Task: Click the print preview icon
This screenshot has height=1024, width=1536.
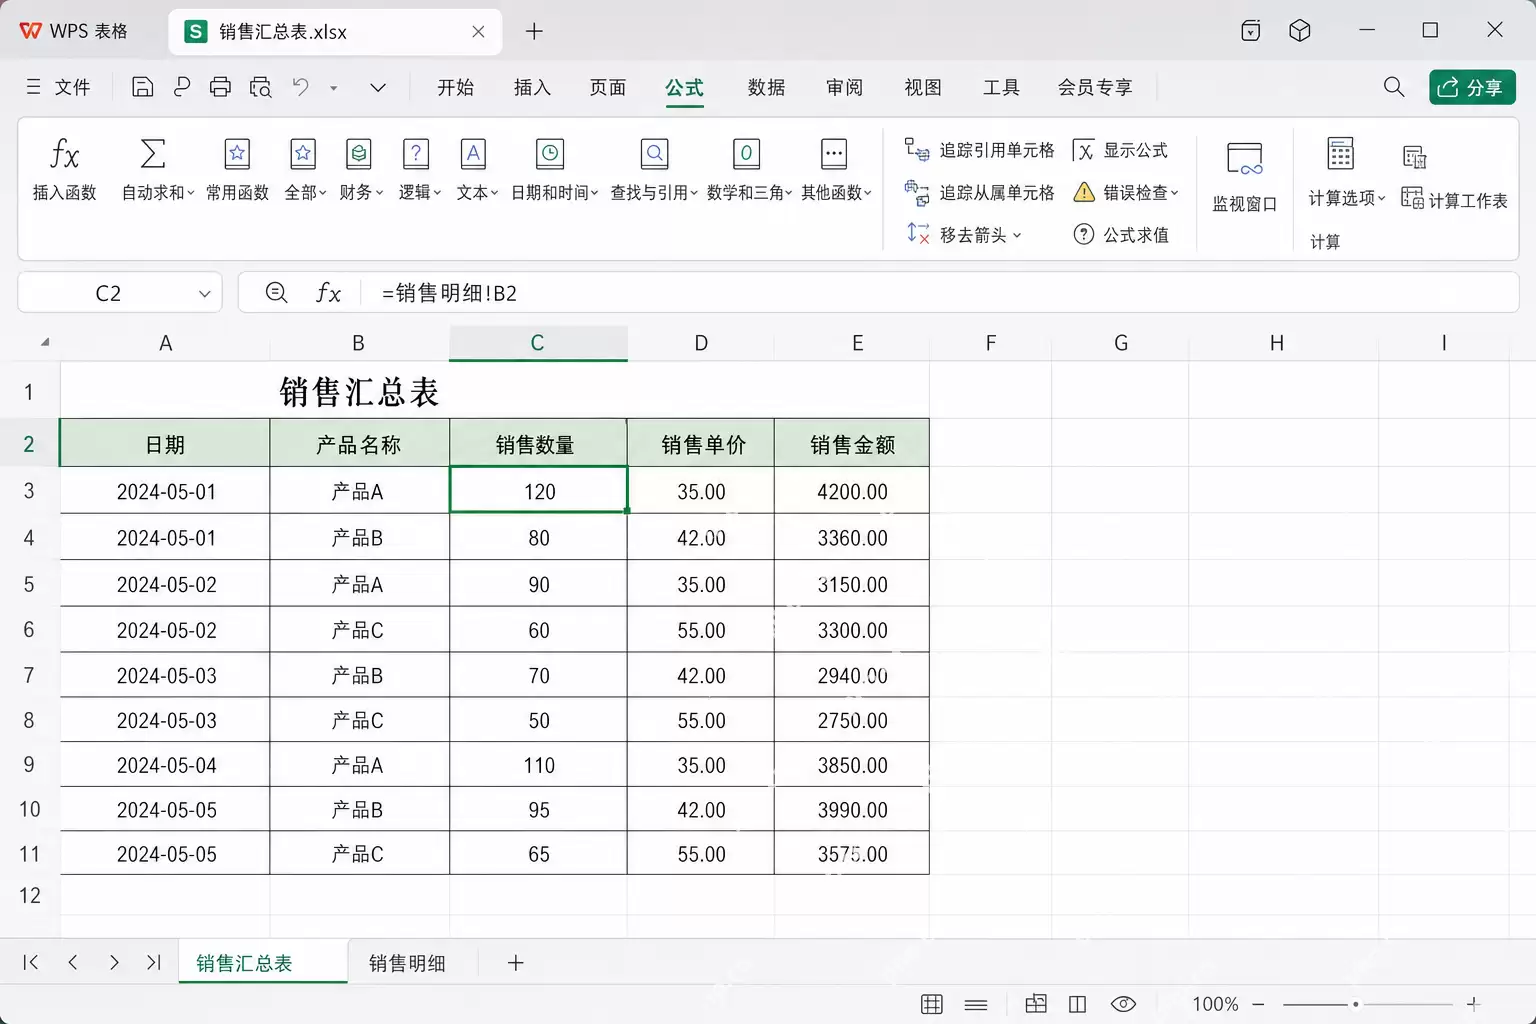Action: point(260,88)
